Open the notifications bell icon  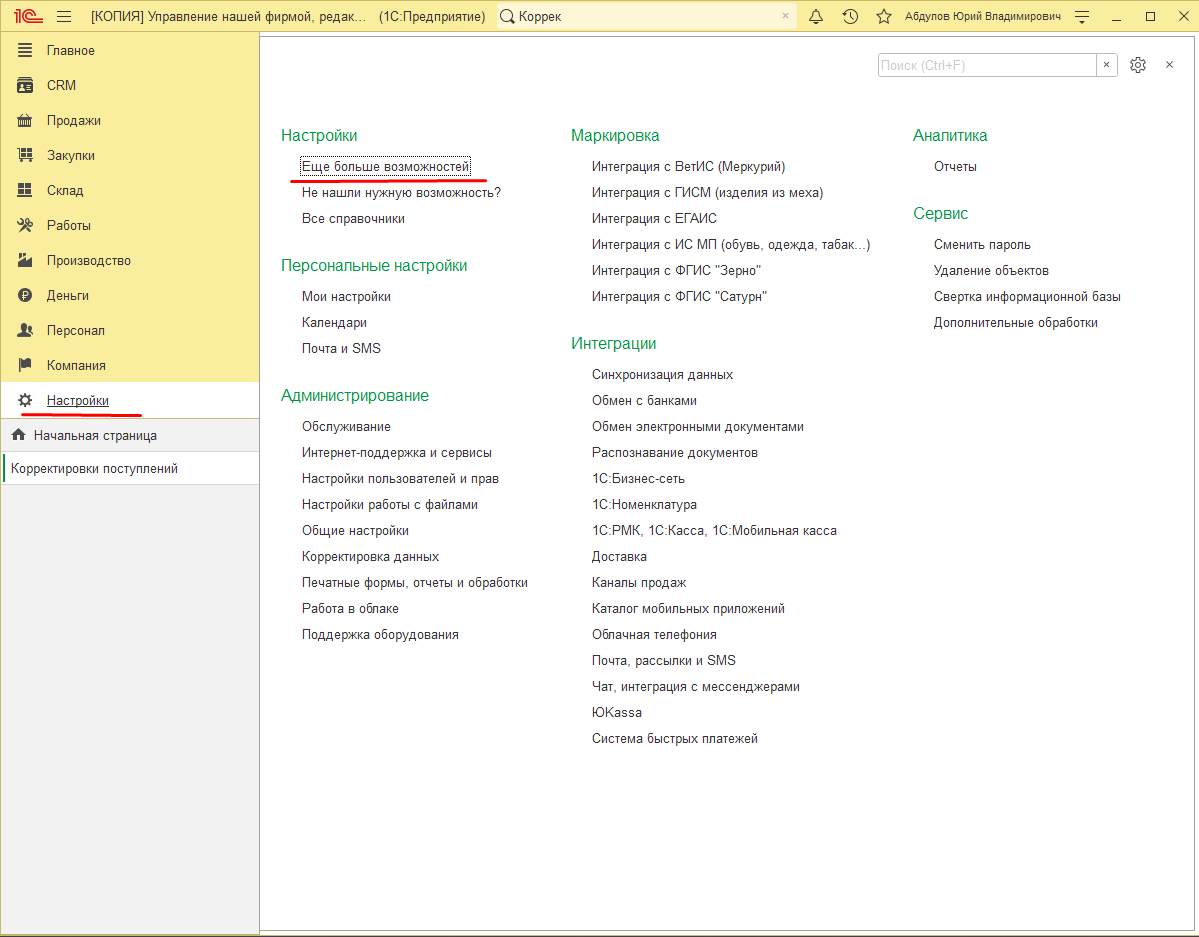[816, 16]
